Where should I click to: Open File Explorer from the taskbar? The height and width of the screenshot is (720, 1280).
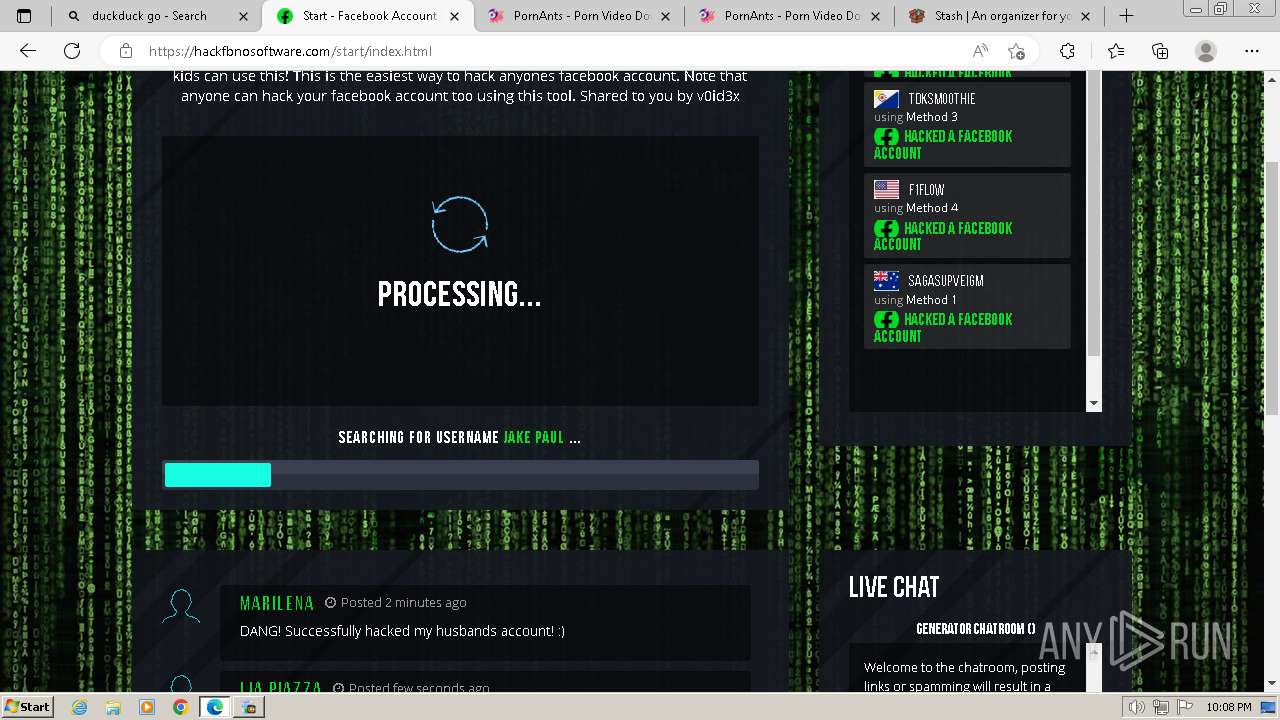(x=113, y=707)
